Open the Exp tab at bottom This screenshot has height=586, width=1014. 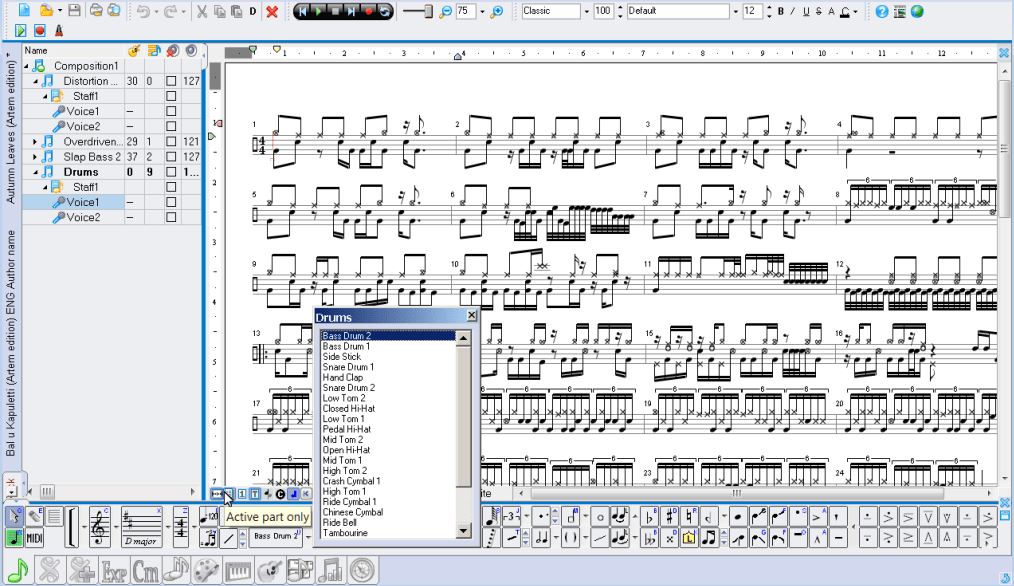(113, 570)
